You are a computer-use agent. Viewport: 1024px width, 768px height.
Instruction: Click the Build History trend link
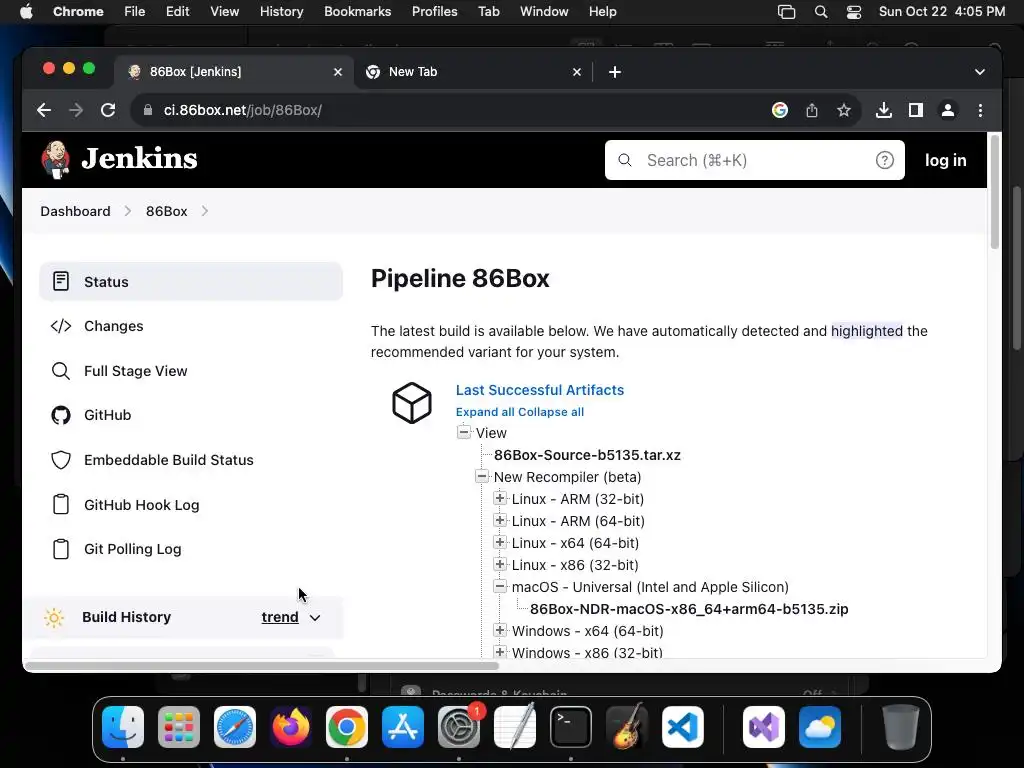click(x=280, y=617)
